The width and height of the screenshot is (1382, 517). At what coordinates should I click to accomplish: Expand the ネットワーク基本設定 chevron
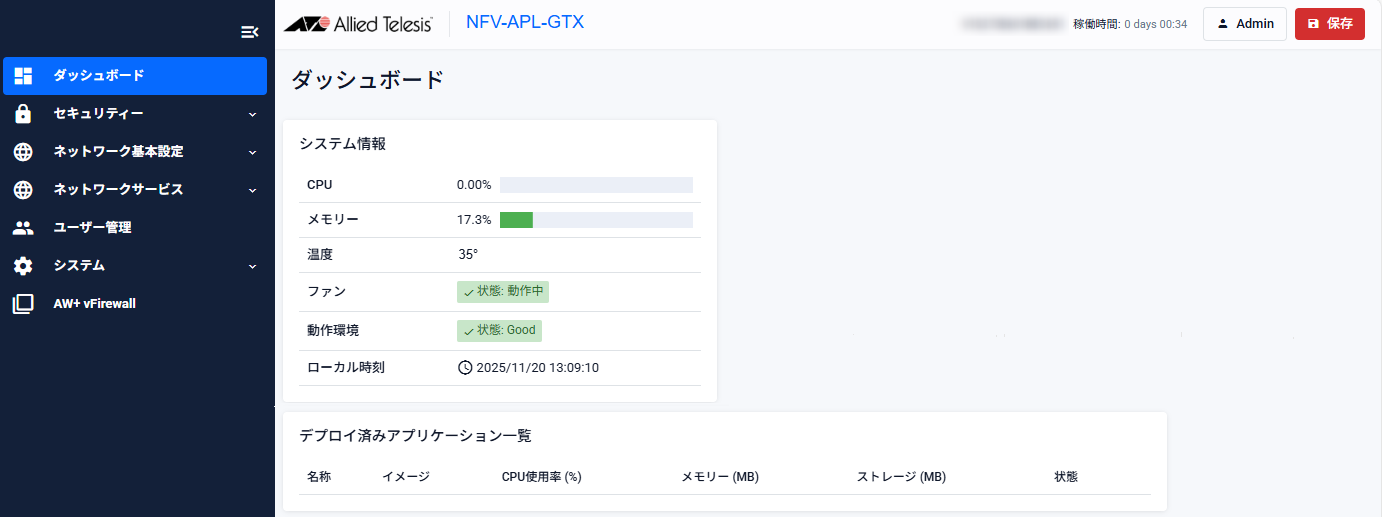(x=253, y=152)
